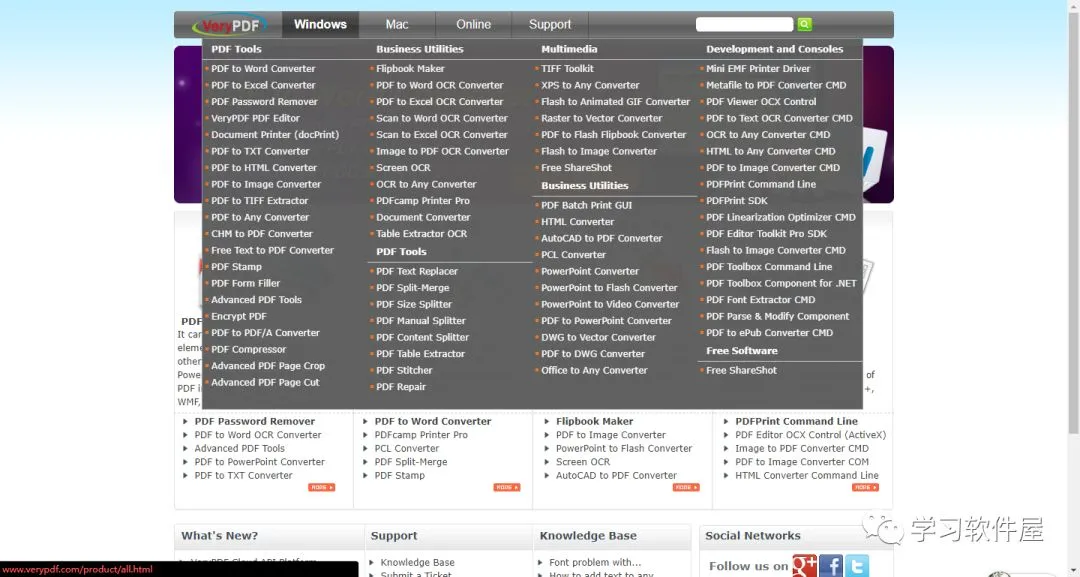Select PDF Batch Print GUI
Viewport: 1080px width, 577px height.
coord(586,205)
